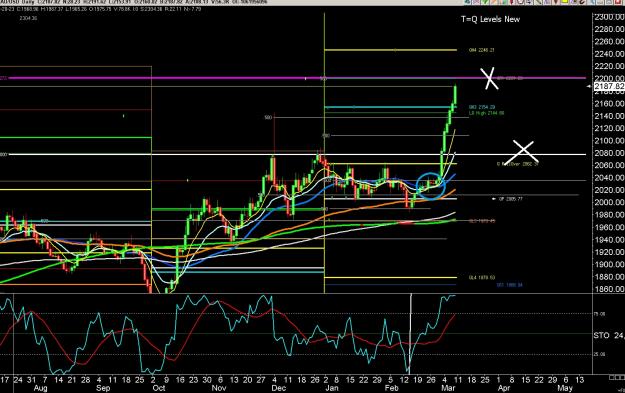
Task: Click the 1860.00 price axis label
Action: click(x=609, y=289)
